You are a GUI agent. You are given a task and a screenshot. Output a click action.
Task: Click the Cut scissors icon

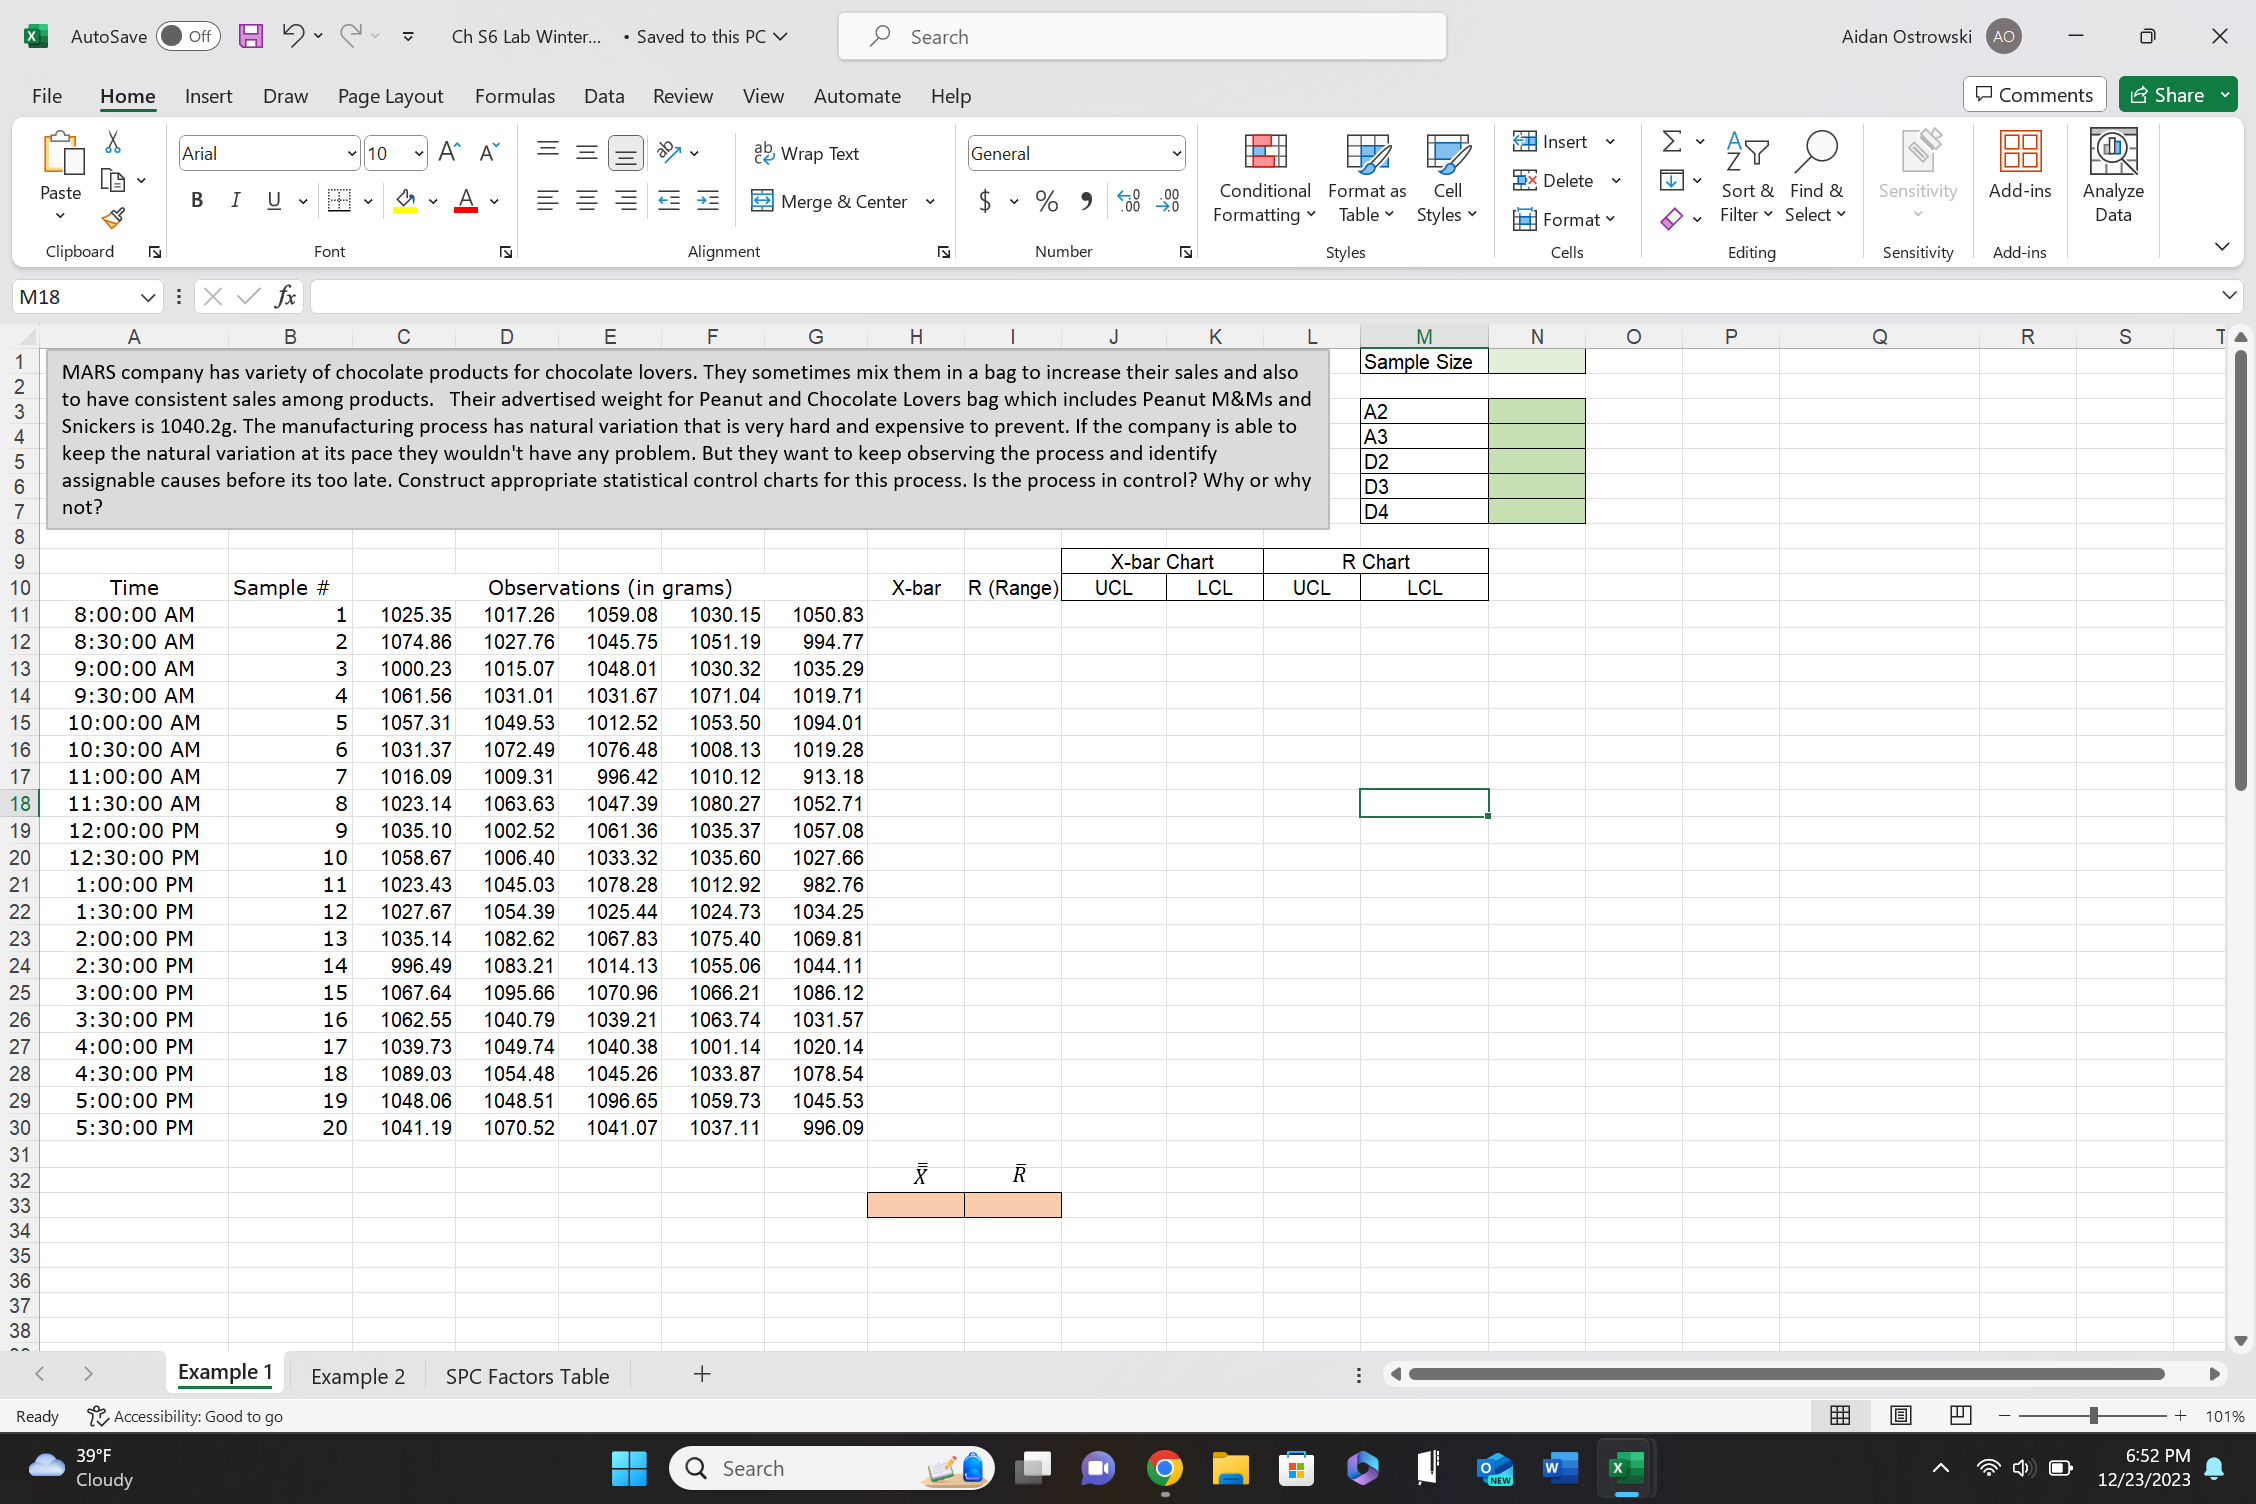tap(113, 143)
